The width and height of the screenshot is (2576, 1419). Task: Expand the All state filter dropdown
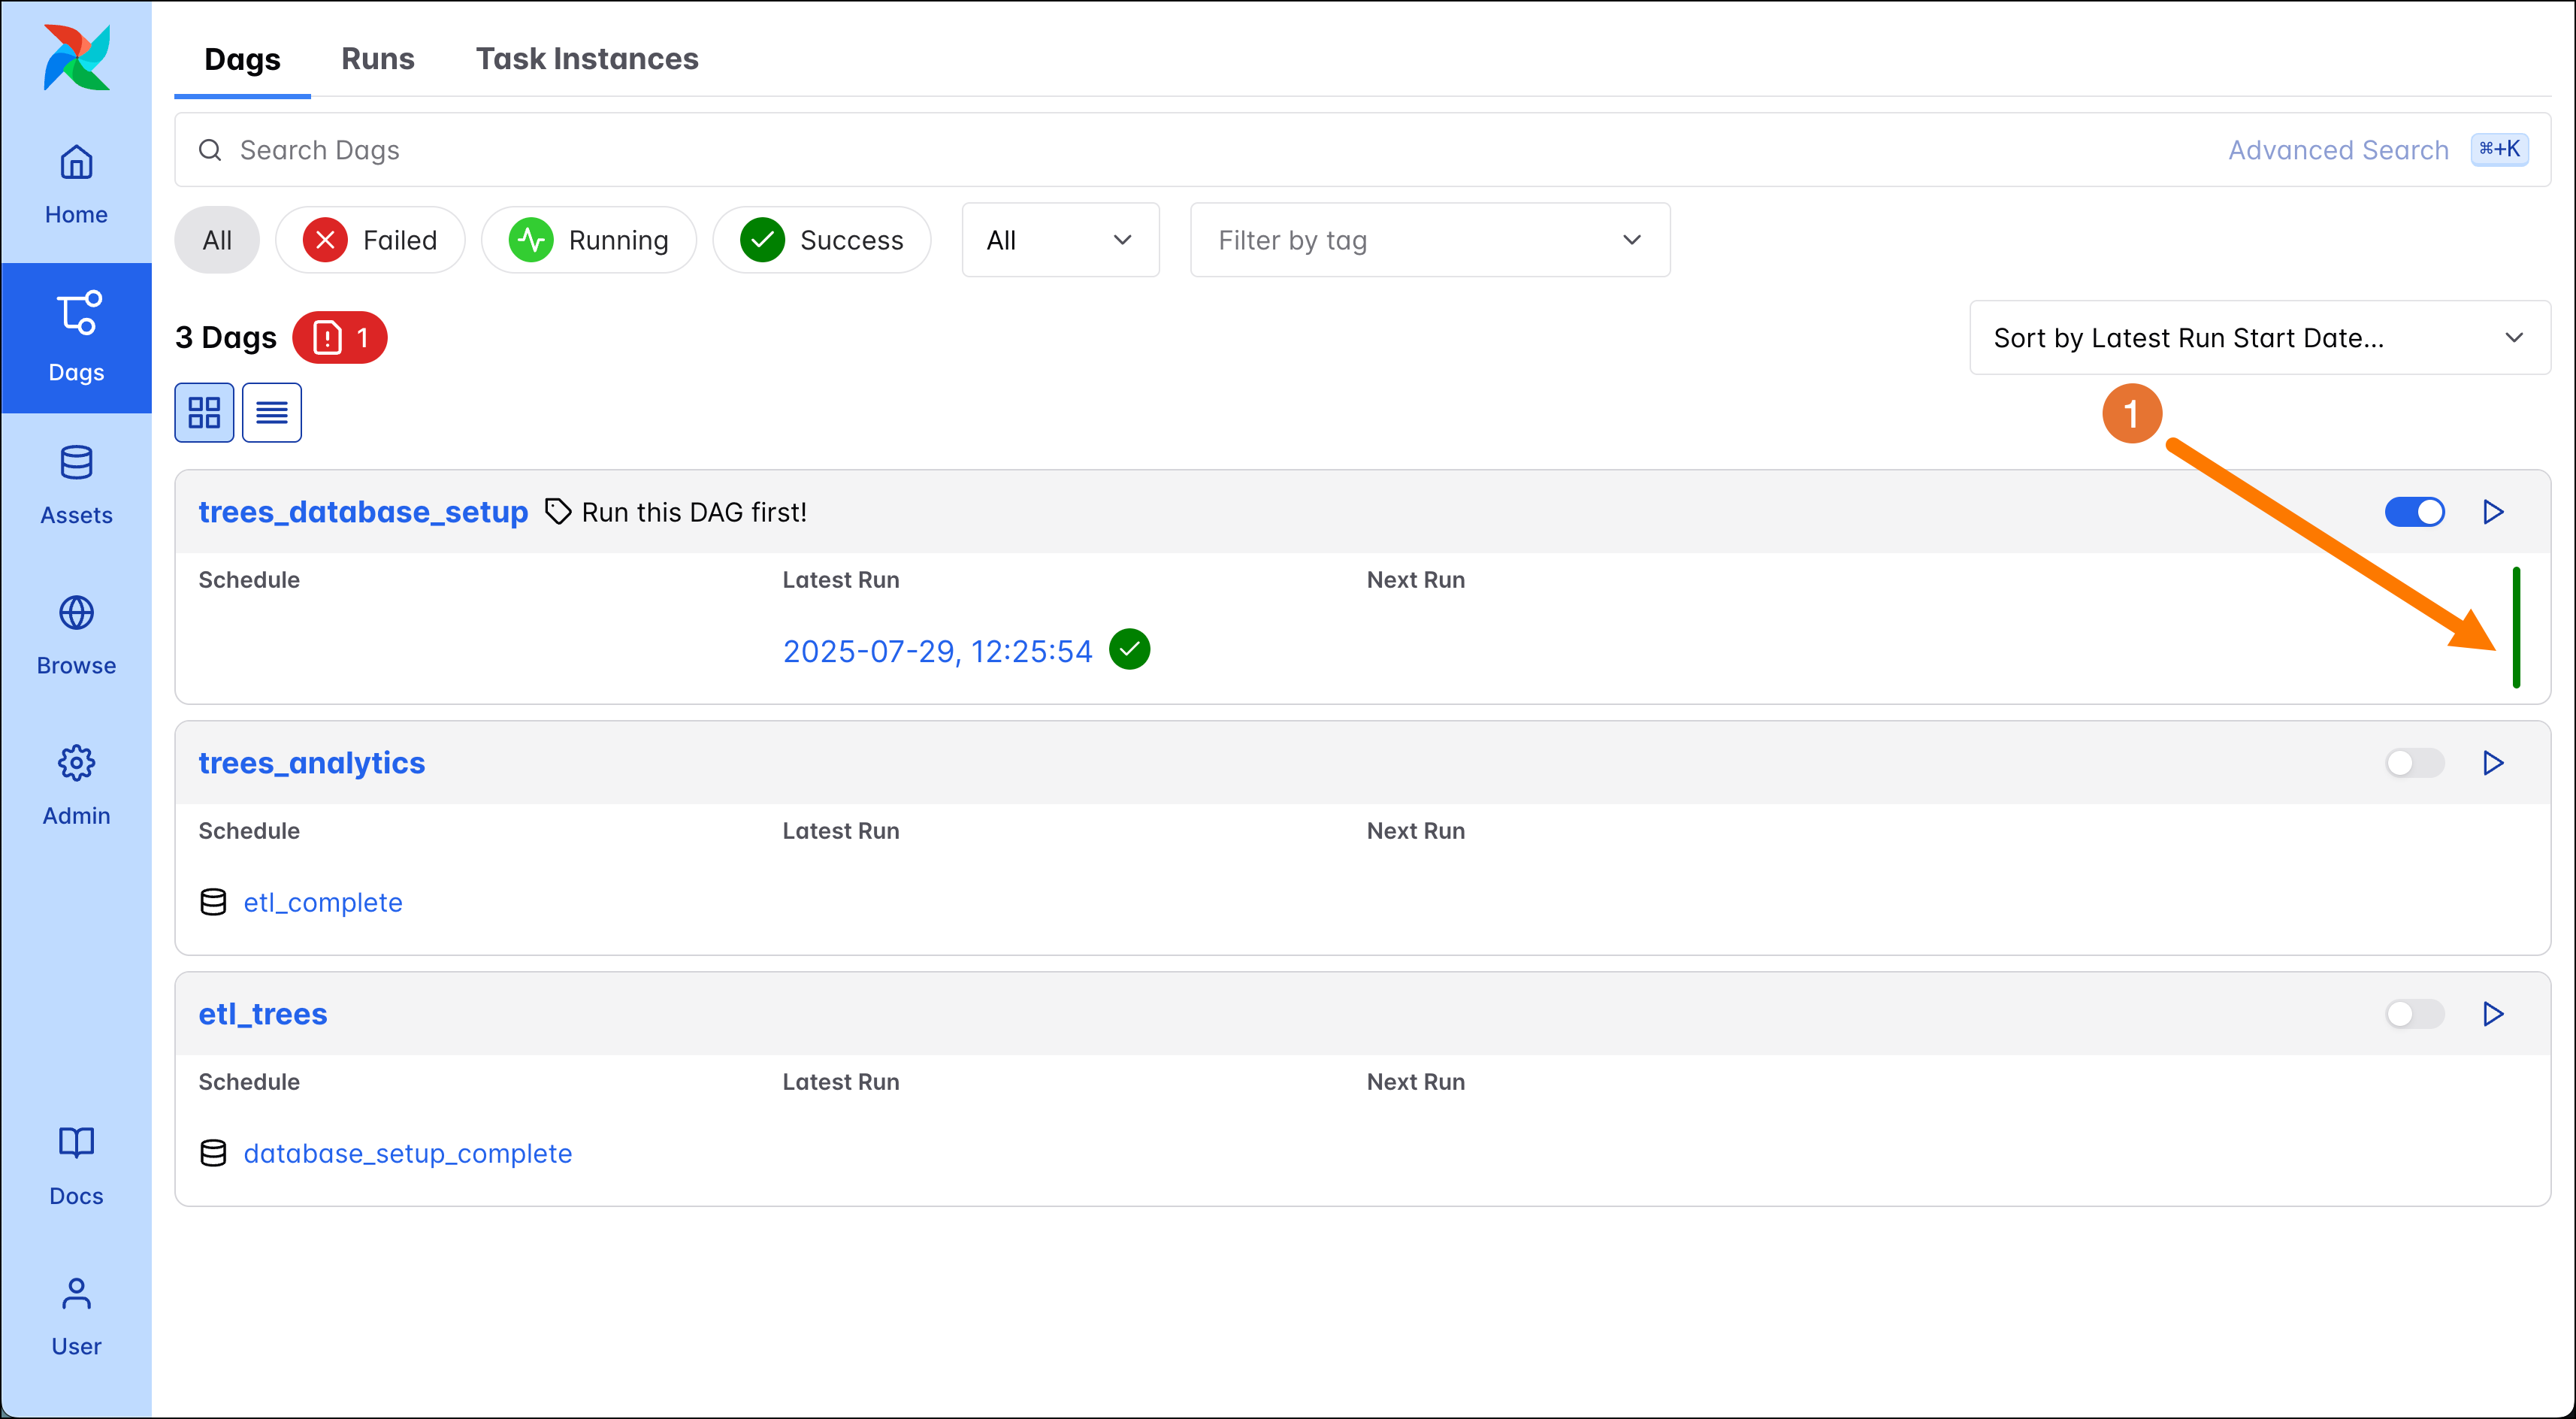click(1059, 240)
